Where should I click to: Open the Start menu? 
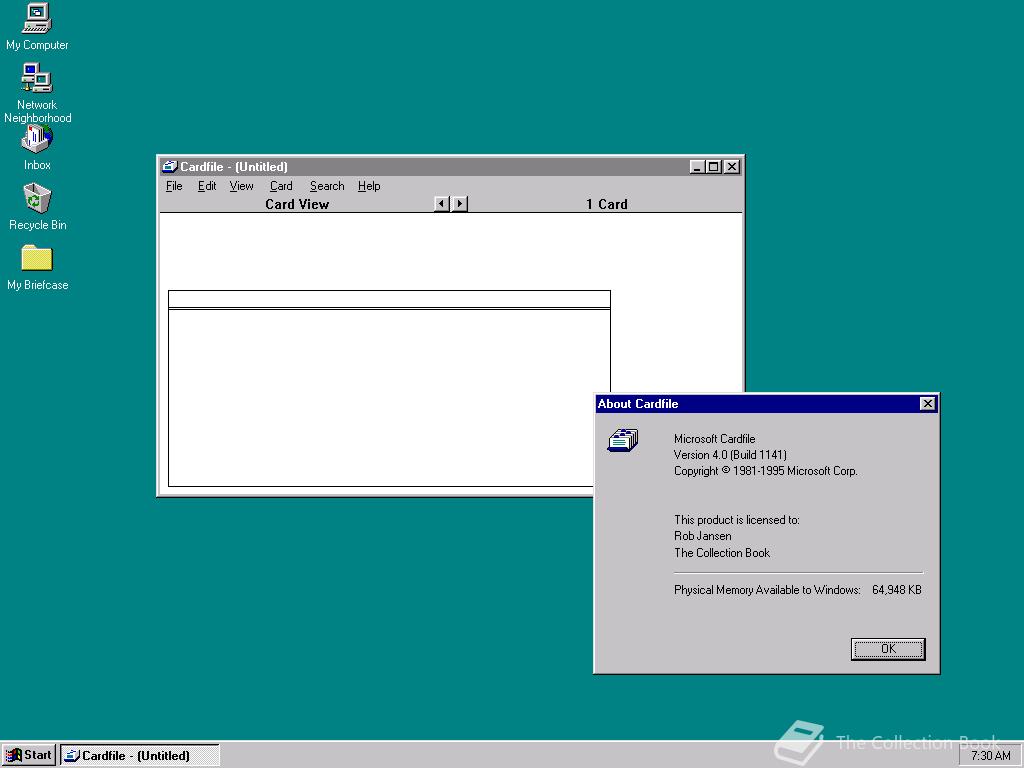point(29,755)
